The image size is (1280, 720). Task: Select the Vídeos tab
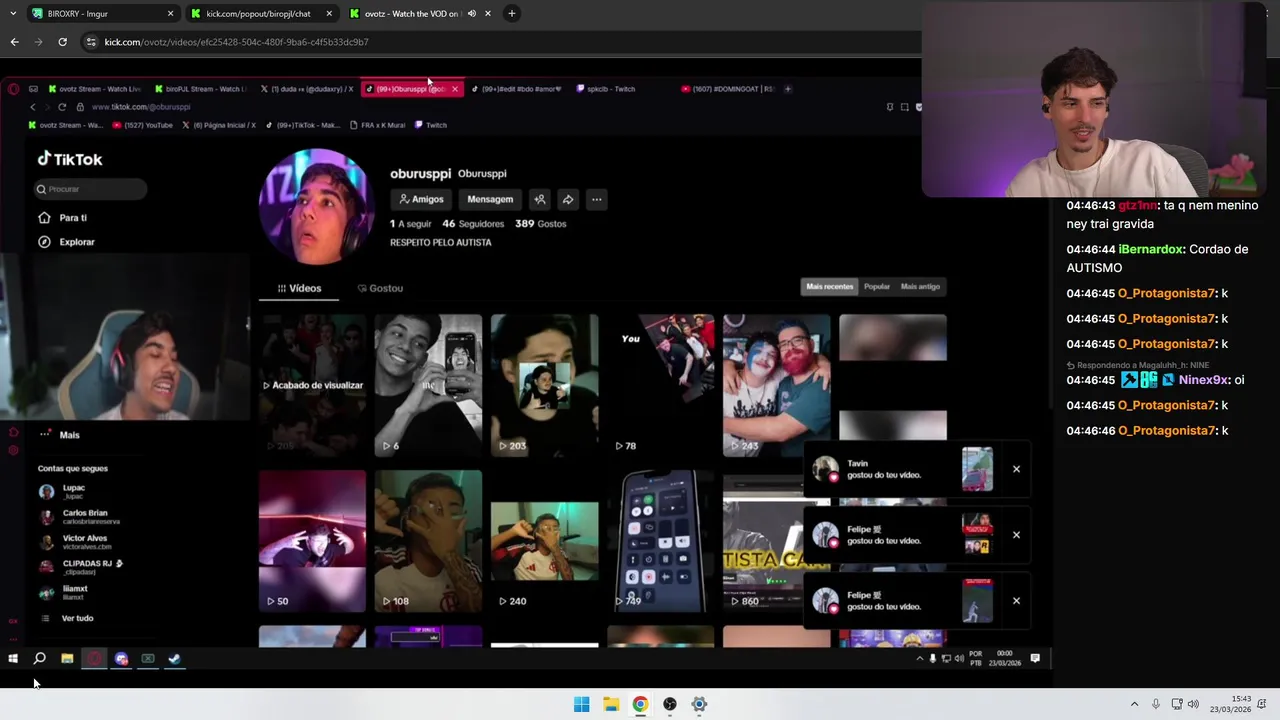[299, 288]
